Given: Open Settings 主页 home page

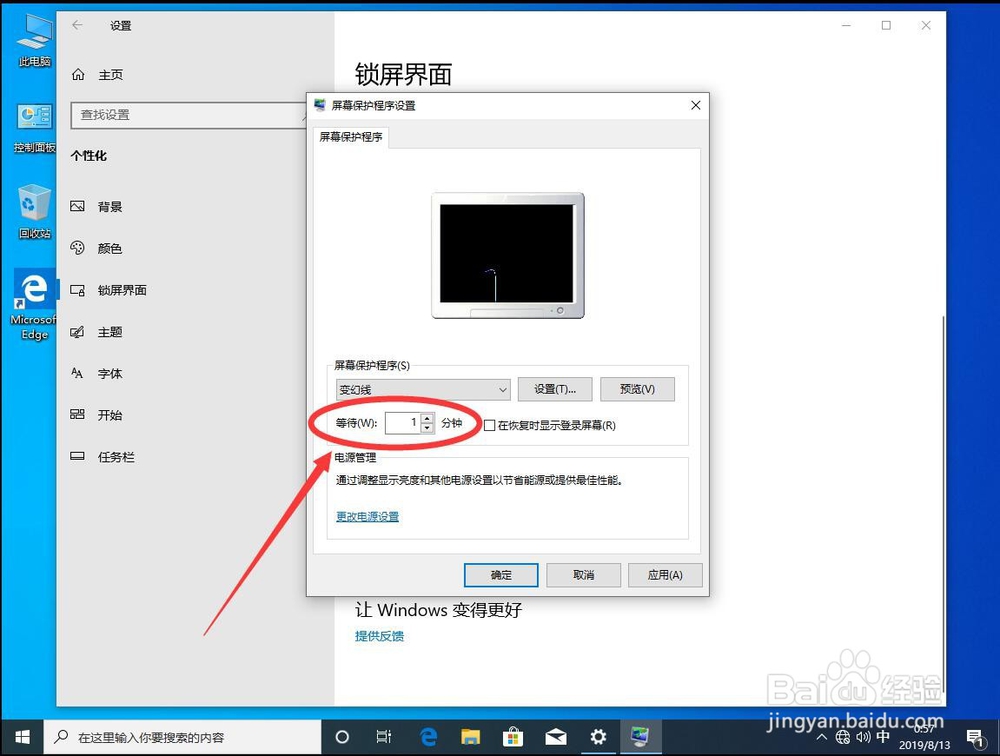Looking at the screenshot, I should 98,75.
